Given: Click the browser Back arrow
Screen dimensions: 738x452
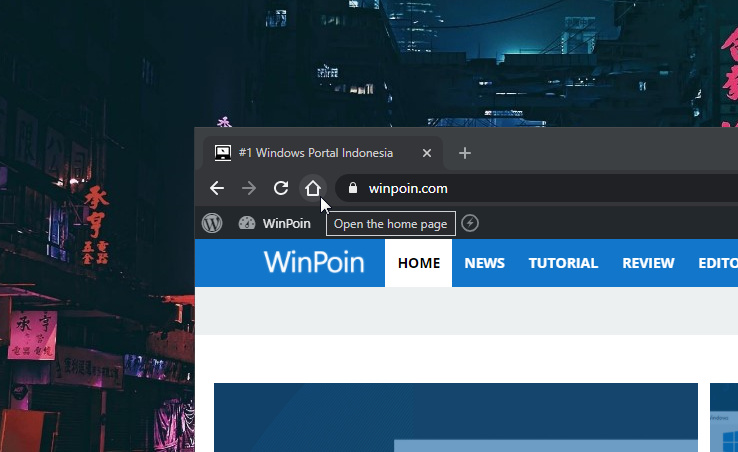Looking at the screenshot, I should pos(217,188).
